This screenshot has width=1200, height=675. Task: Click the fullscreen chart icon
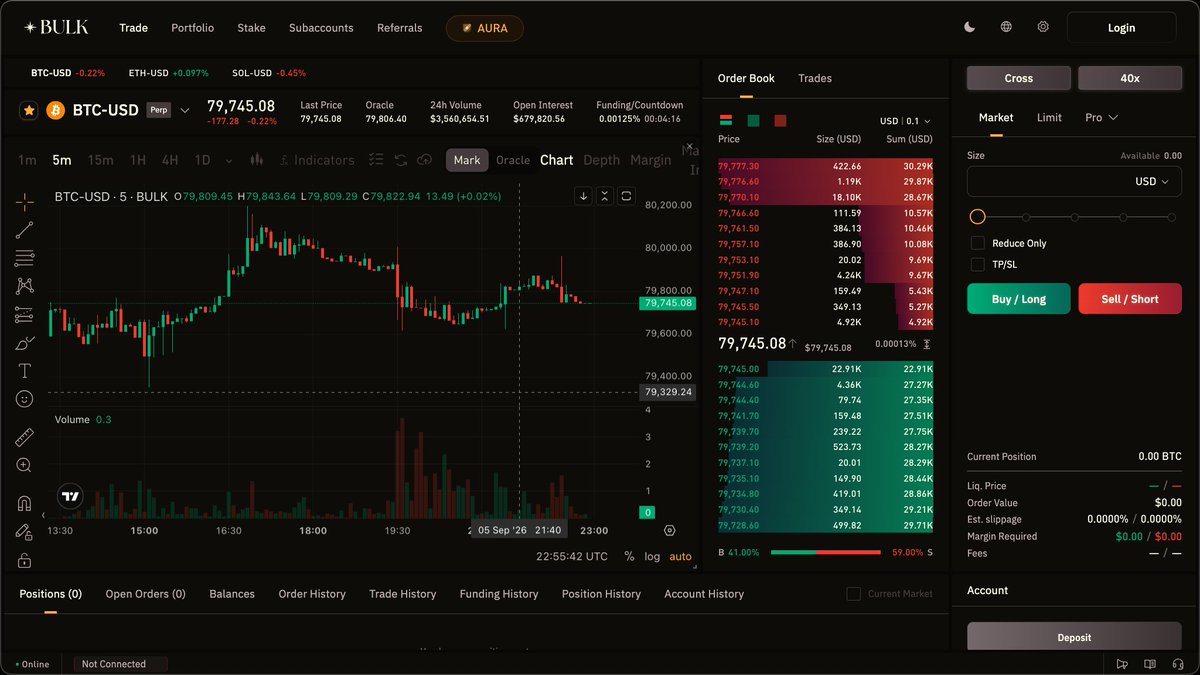626,196
